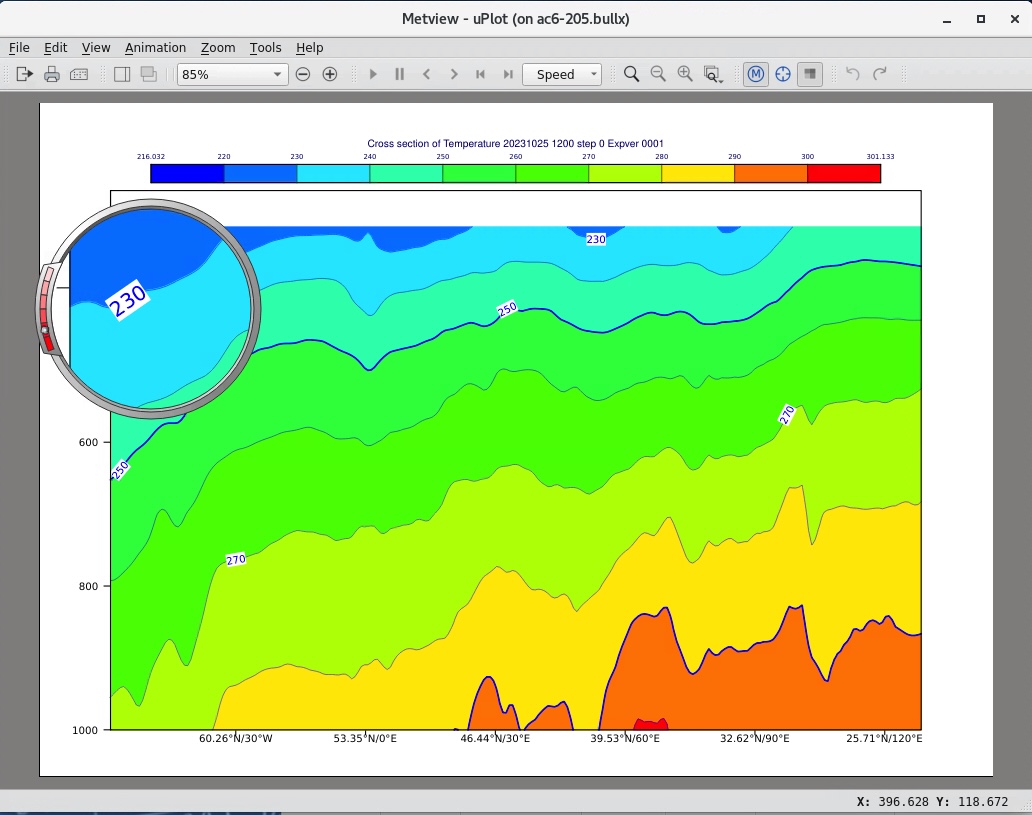Click the 60.26°N/30°W axis label
The image size is (1032, 815).
pos(236,738)
